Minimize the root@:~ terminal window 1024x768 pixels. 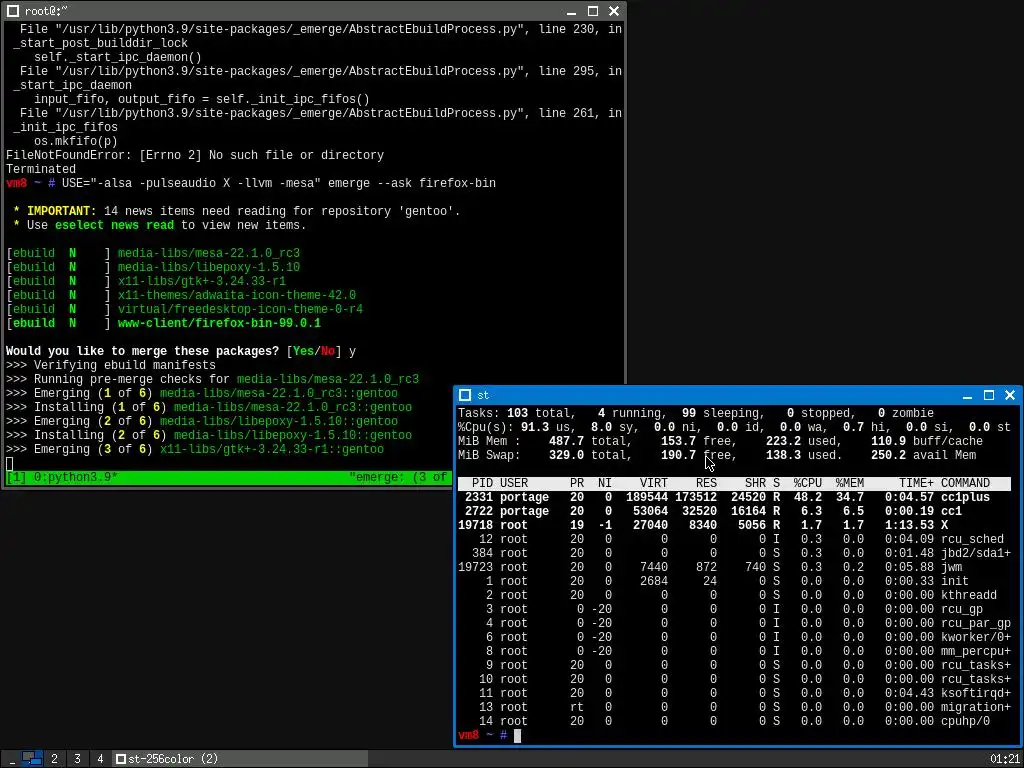pos(571,11)
